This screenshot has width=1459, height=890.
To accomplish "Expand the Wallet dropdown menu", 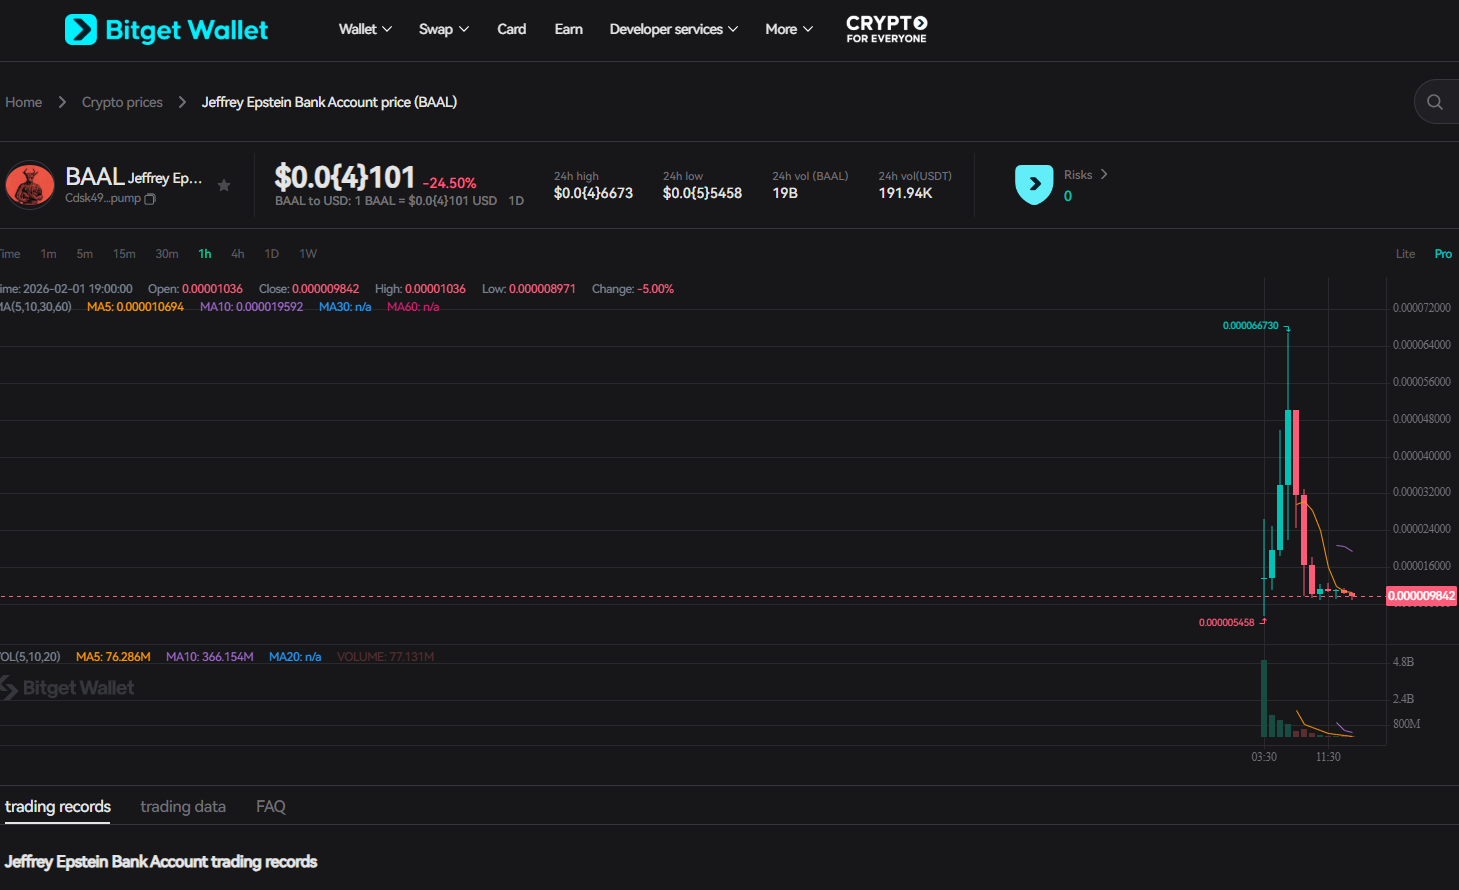I will (365, 29).
